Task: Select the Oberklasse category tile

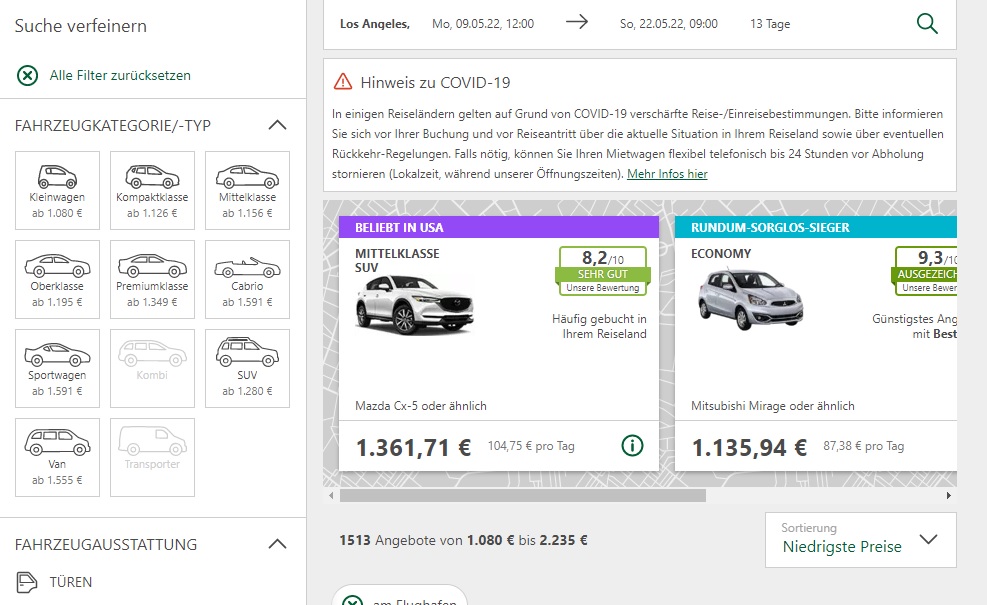Action: point(58,279)
